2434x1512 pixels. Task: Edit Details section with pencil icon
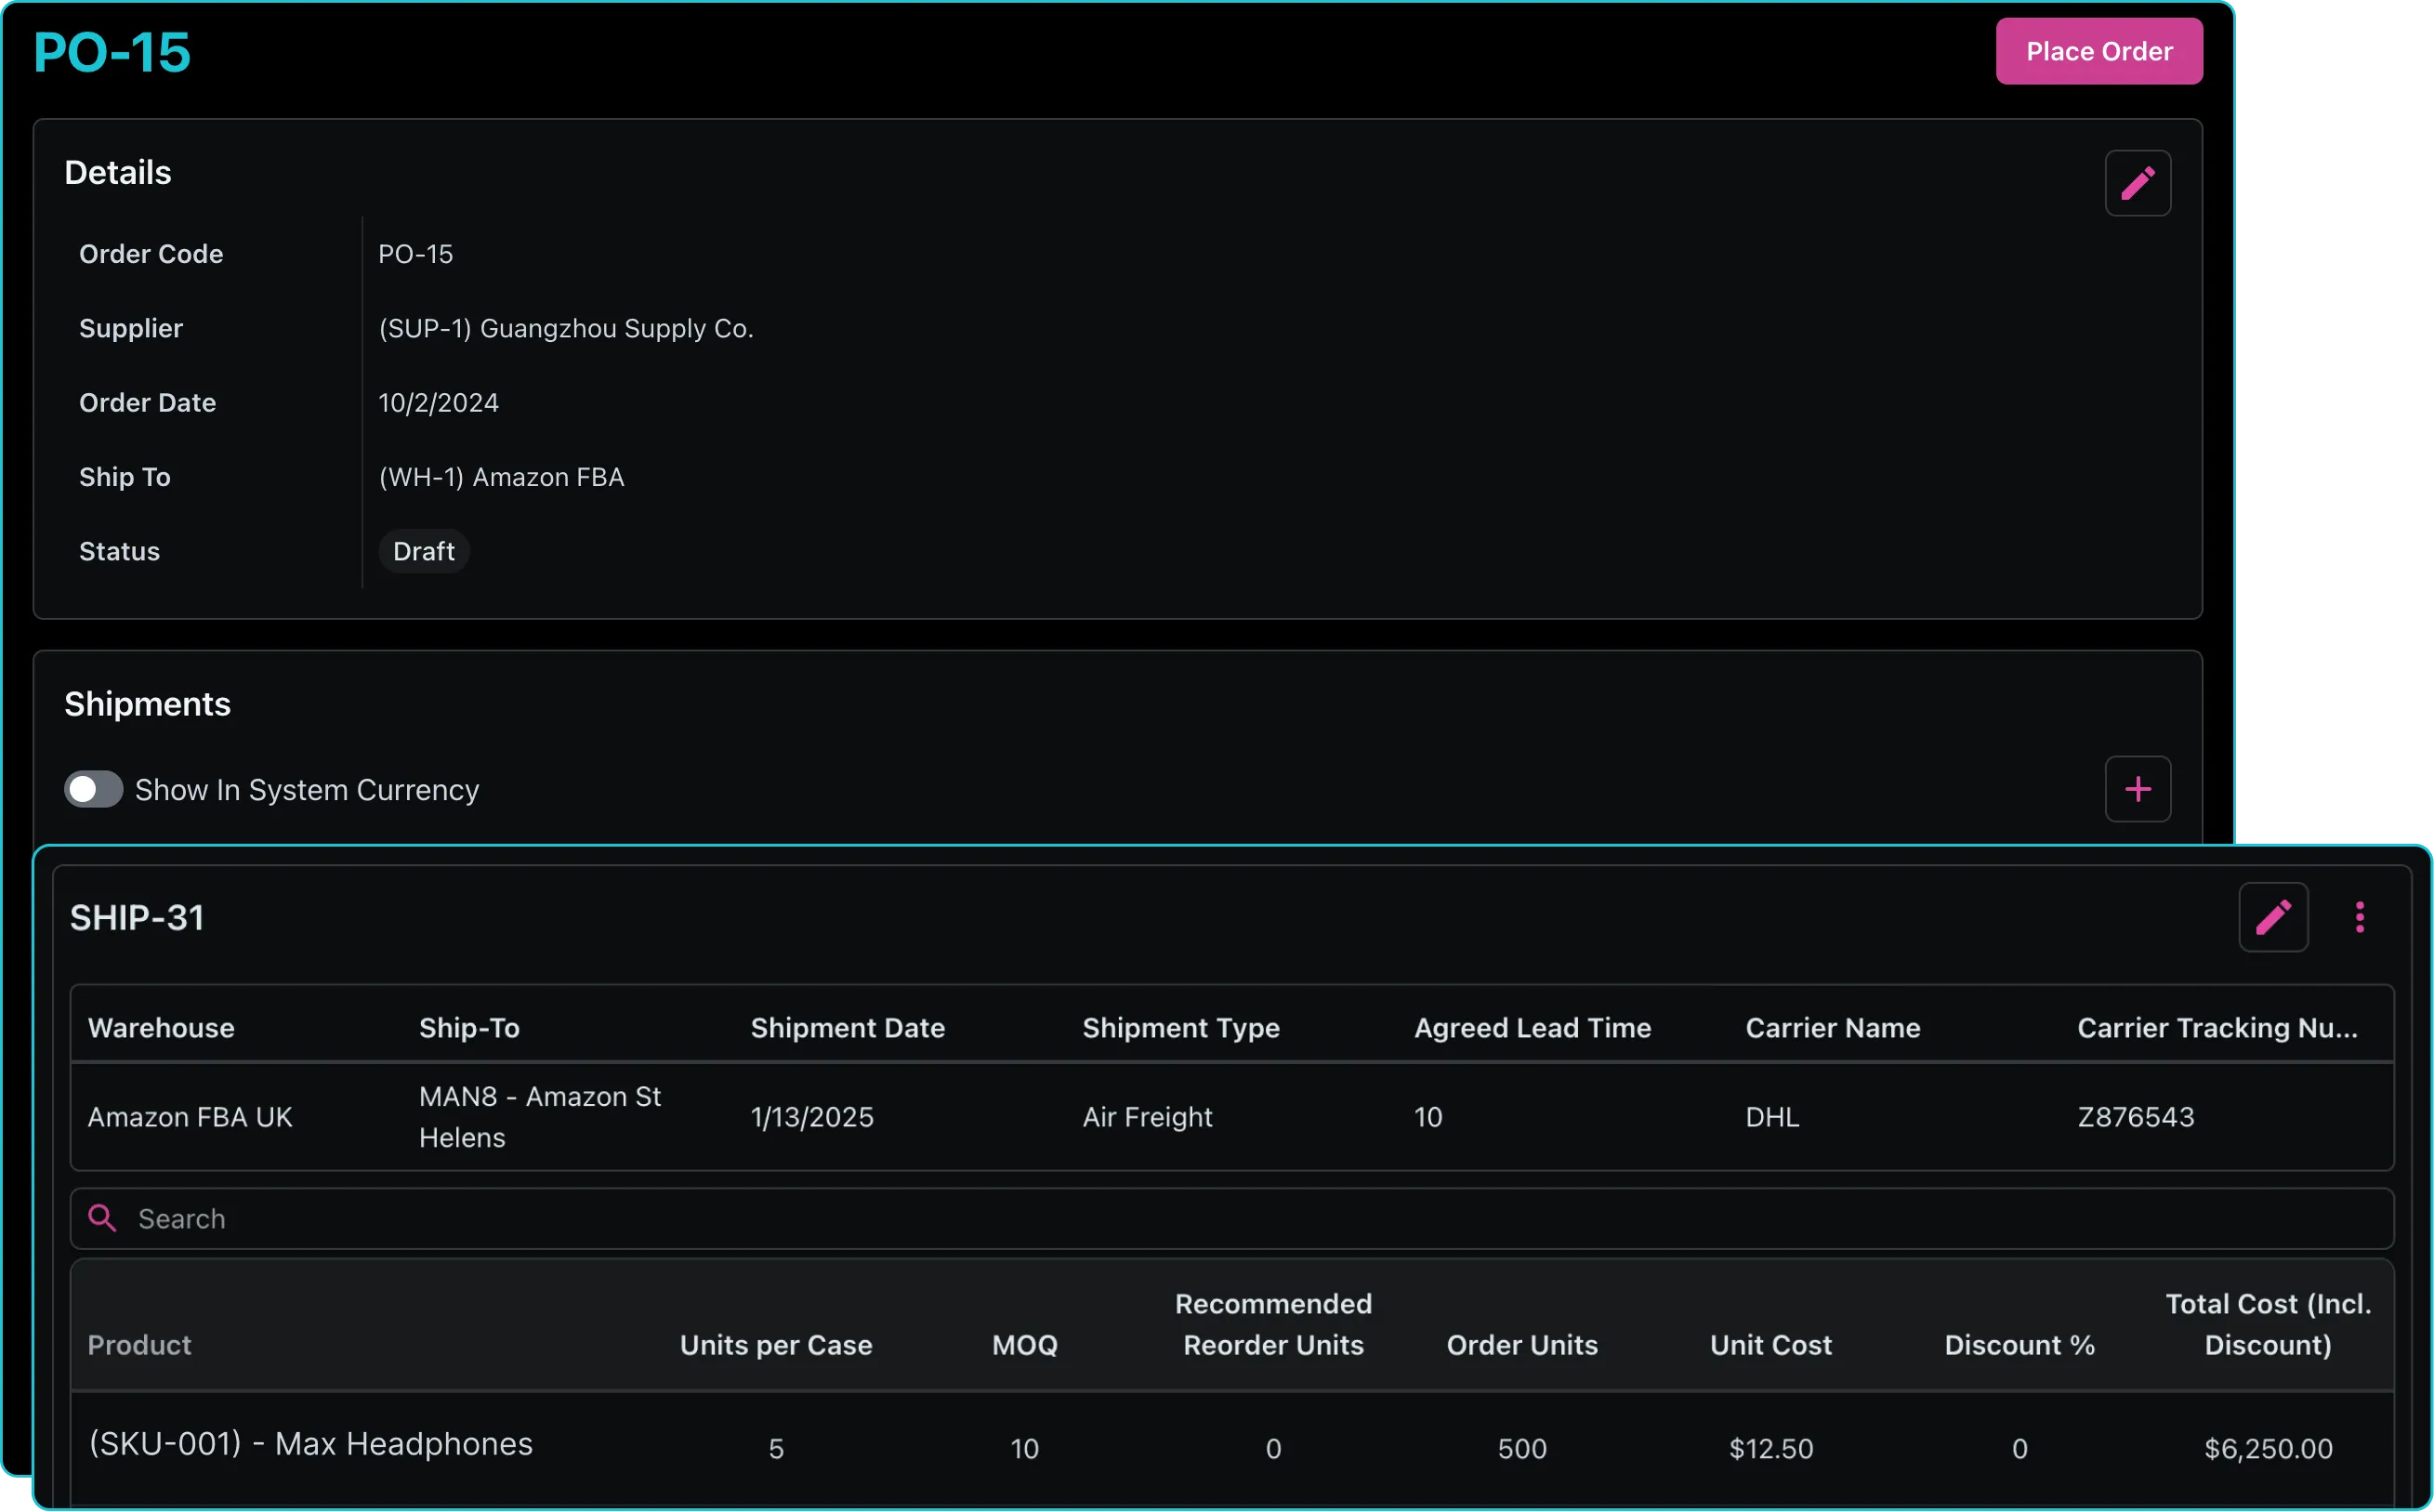(2137, 183)
